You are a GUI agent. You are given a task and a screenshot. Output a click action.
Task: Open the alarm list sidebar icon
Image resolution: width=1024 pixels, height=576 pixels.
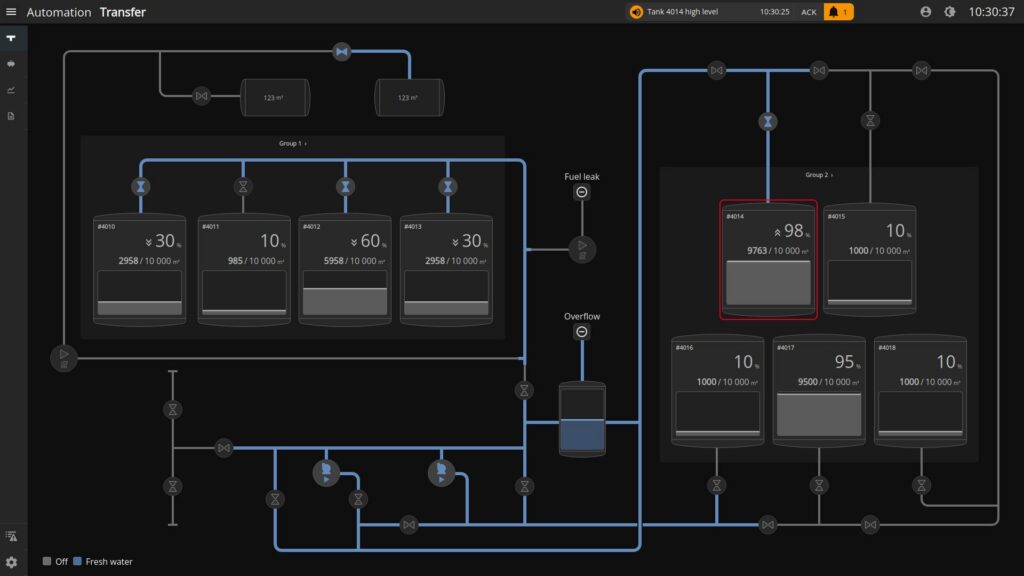[x=11, y=536]
